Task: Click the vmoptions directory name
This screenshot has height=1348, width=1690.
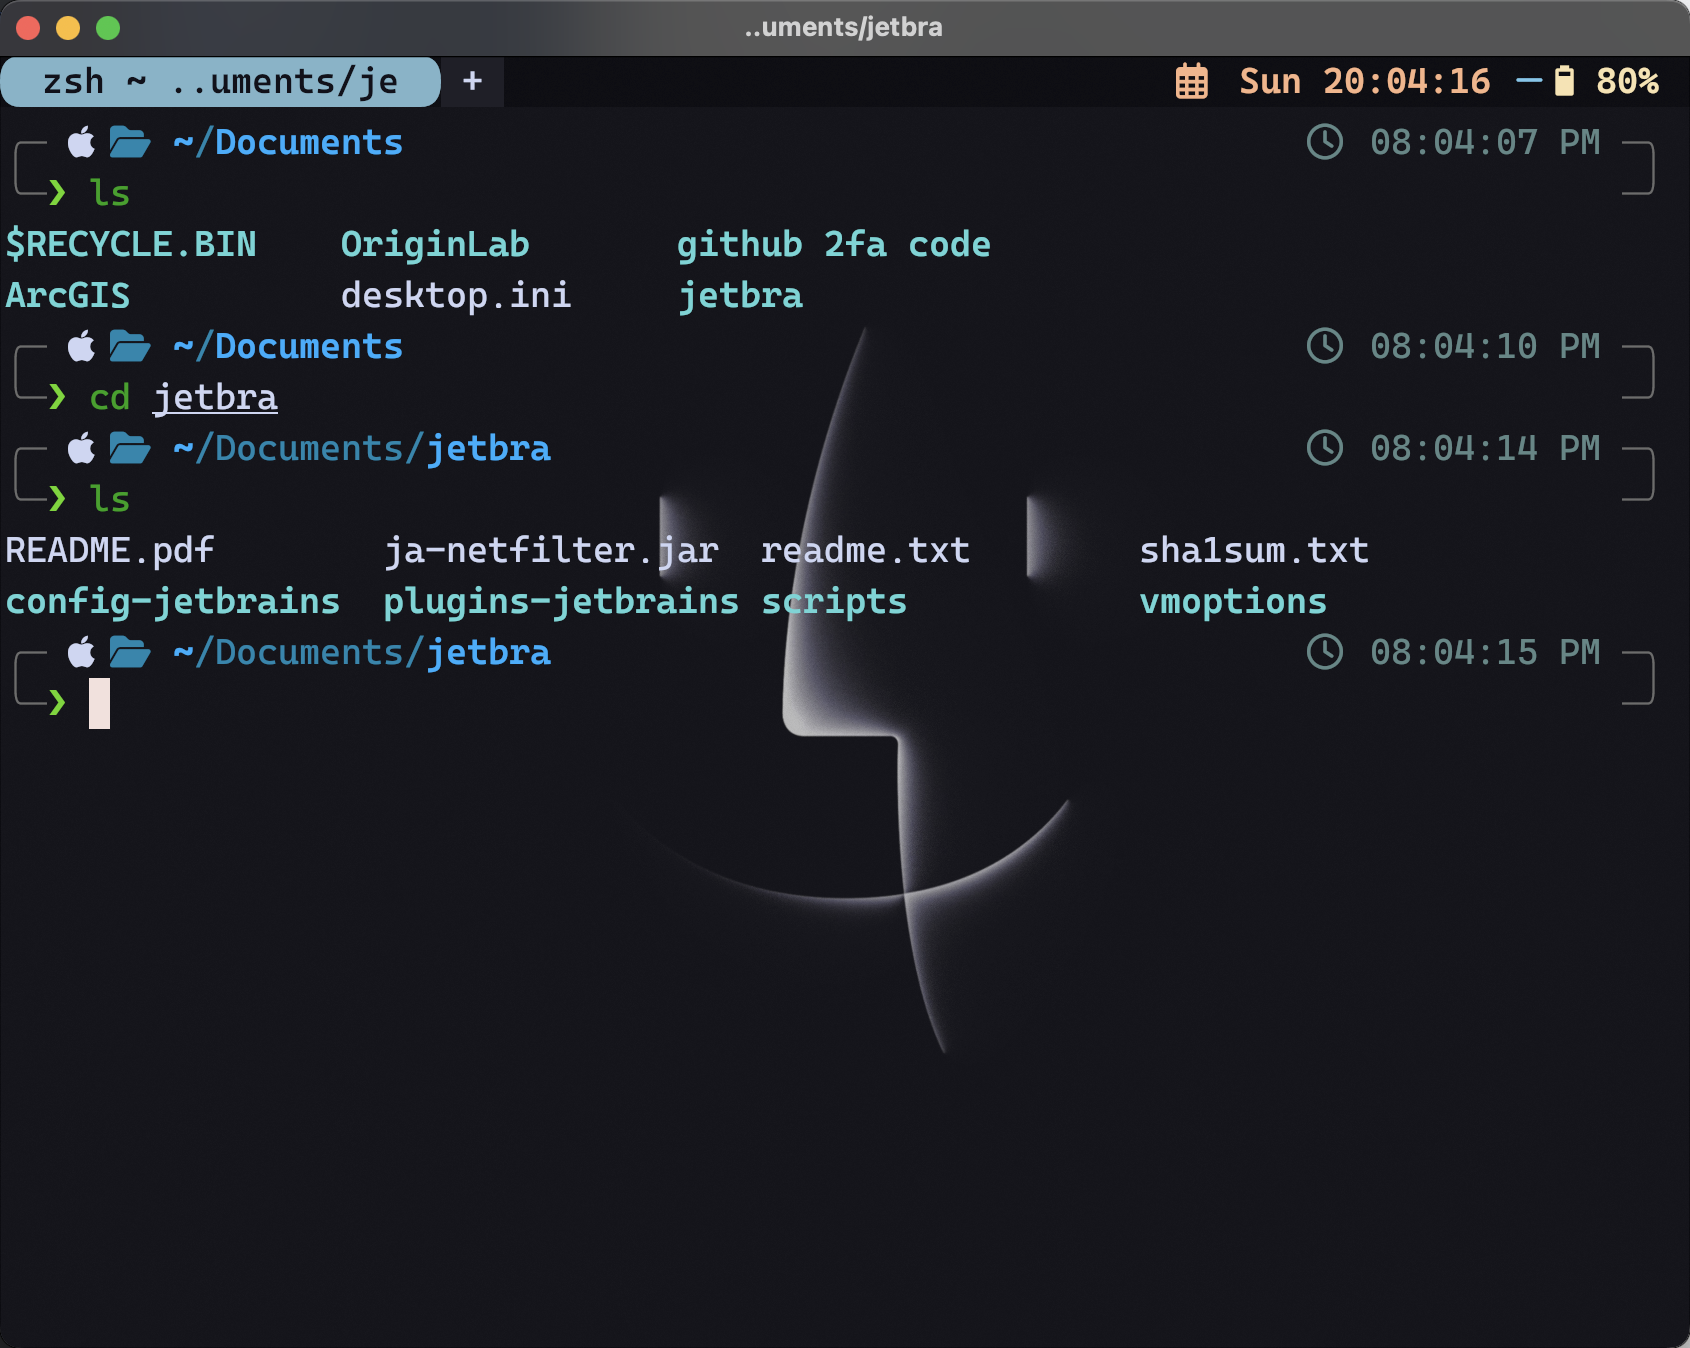Action: (1233, 601)
